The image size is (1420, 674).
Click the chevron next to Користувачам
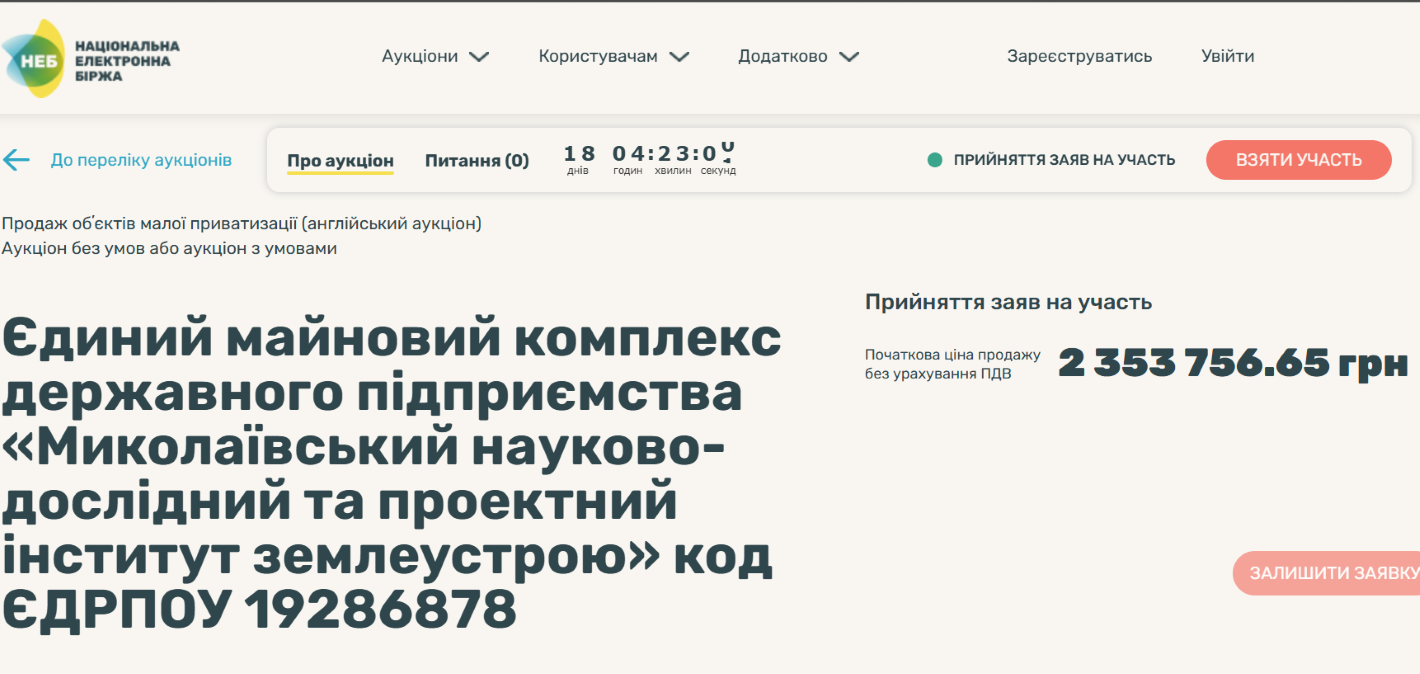[x=680, y=57]
